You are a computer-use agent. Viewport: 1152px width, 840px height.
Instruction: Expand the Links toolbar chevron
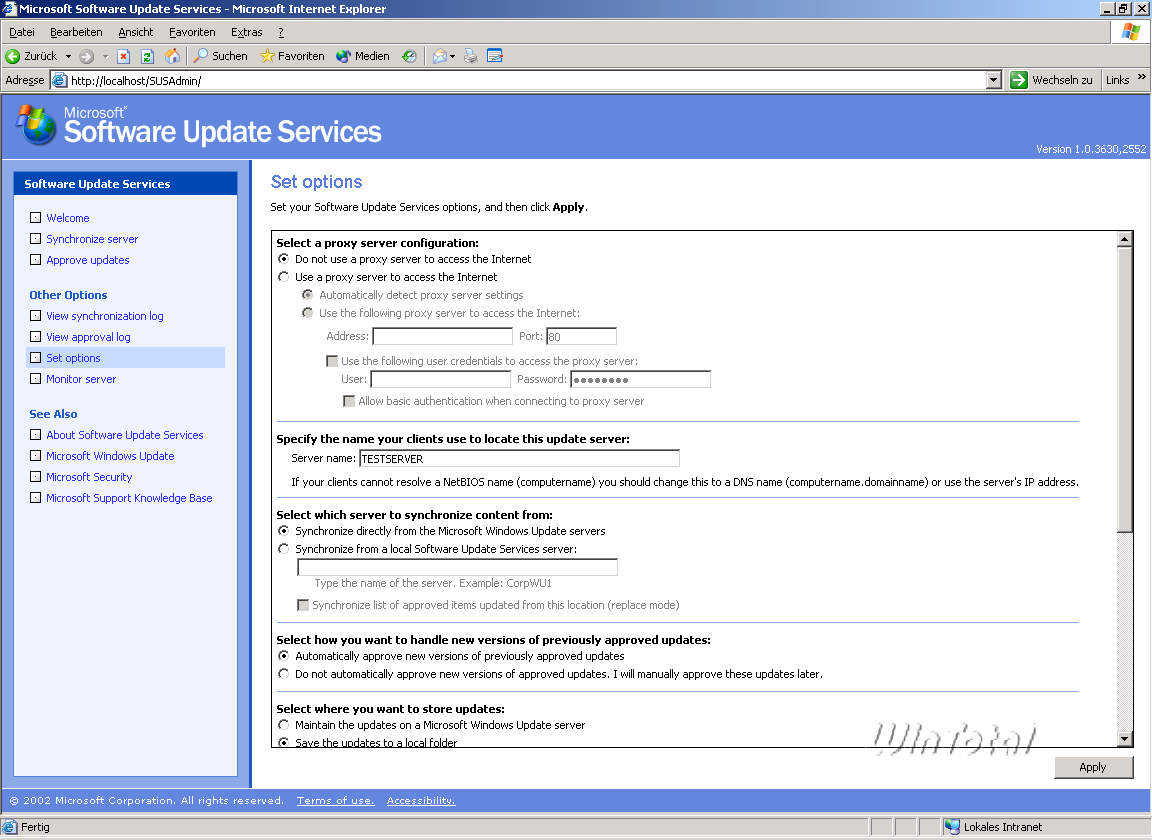[1142, 77]
